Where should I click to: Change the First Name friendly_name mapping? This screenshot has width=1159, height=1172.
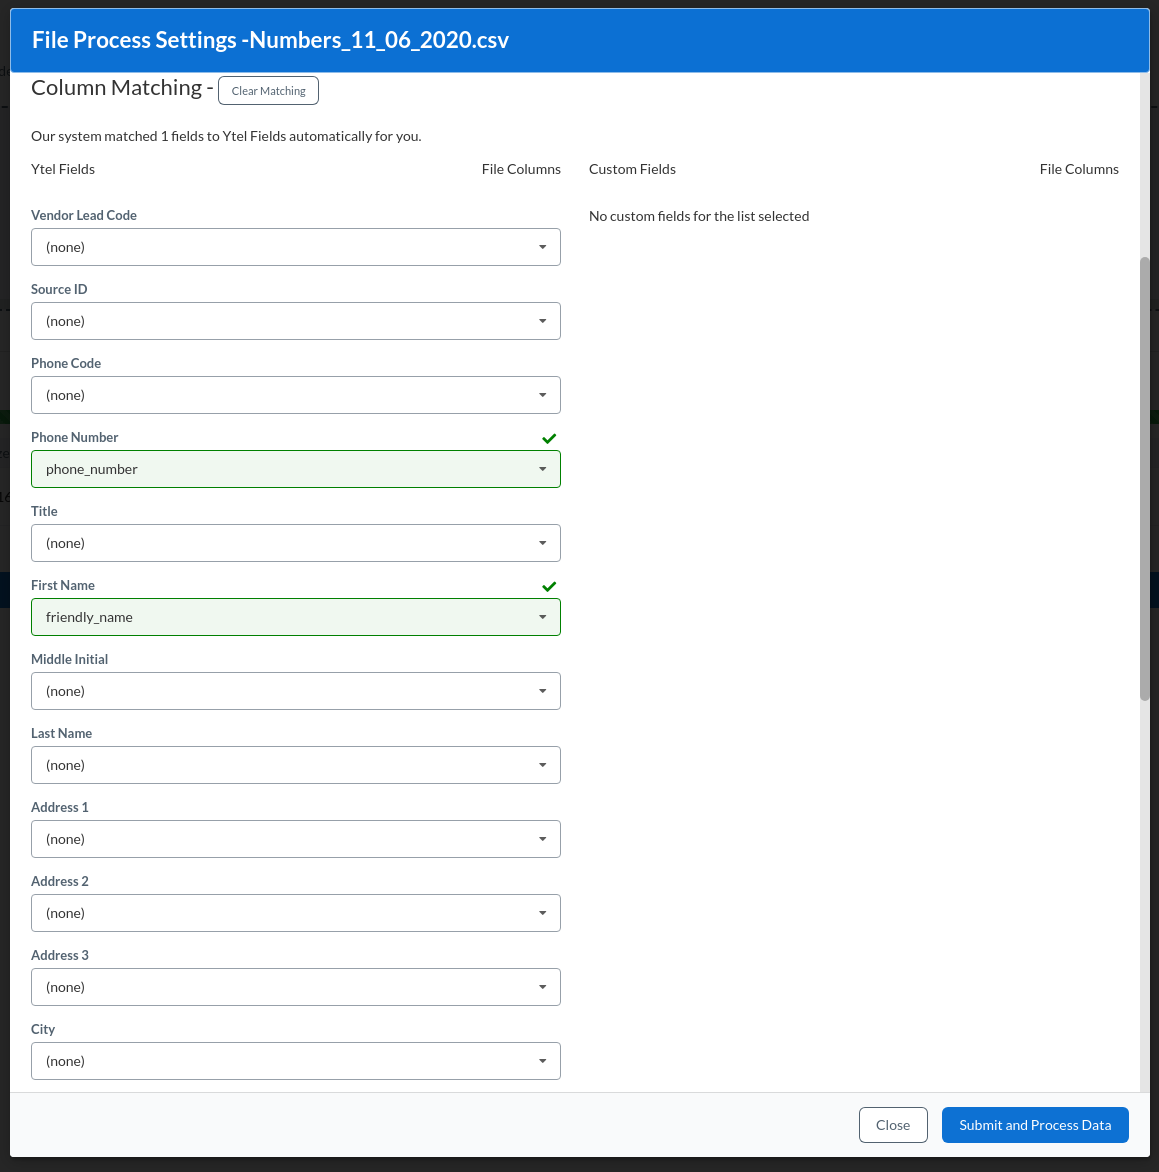point(296,617)
